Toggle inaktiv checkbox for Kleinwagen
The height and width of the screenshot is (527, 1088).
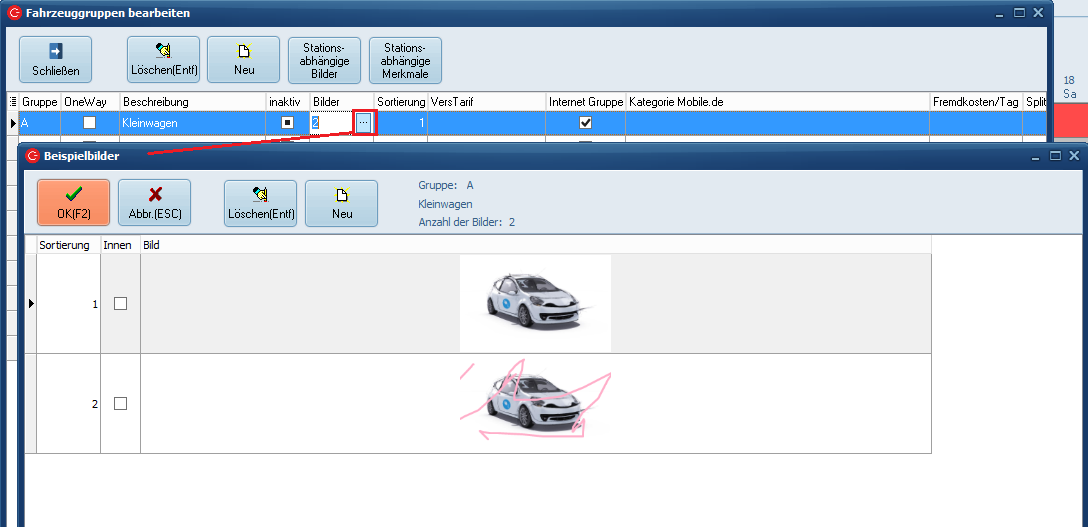tap(287, 122)
